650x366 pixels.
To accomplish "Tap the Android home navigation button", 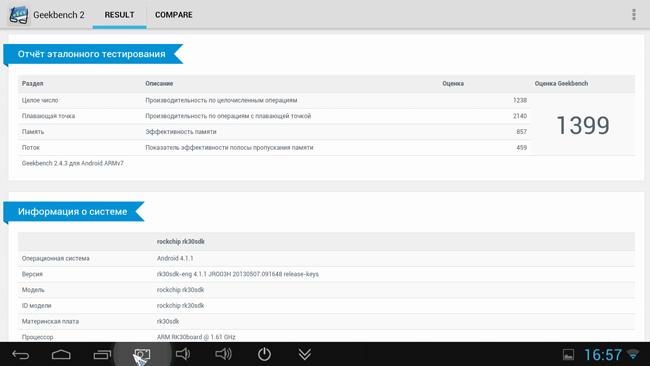I will tap(61, 354).
